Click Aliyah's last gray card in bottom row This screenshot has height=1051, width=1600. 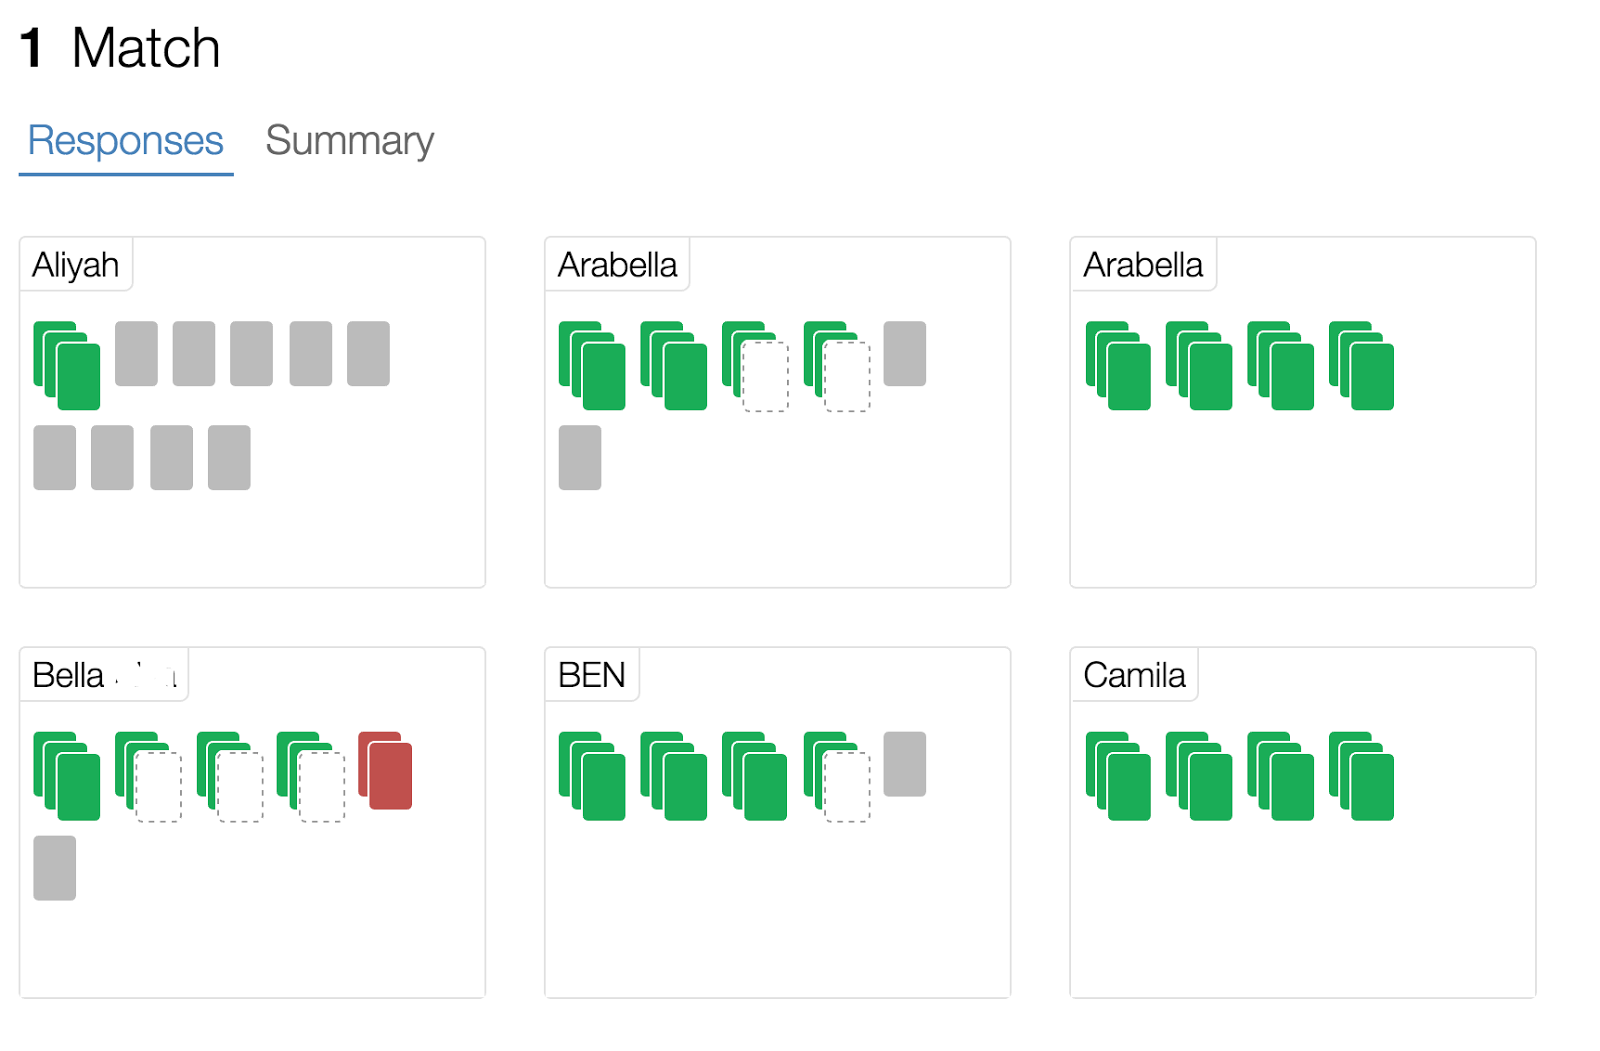click(x=229, y=457)
